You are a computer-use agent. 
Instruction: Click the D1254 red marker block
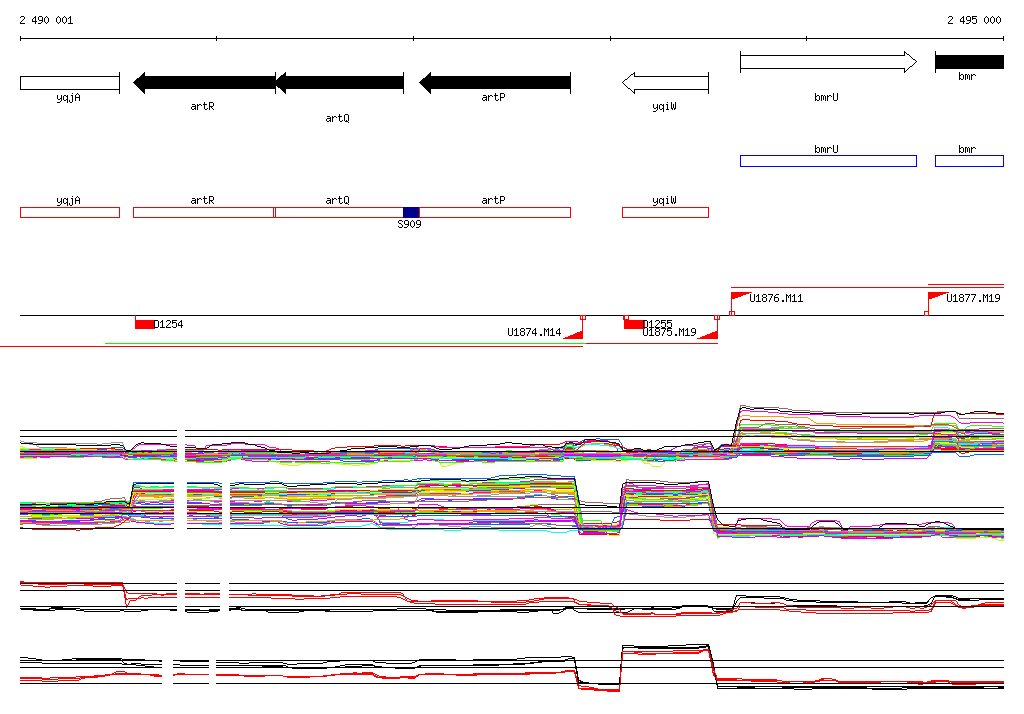(x=144, y=324)
